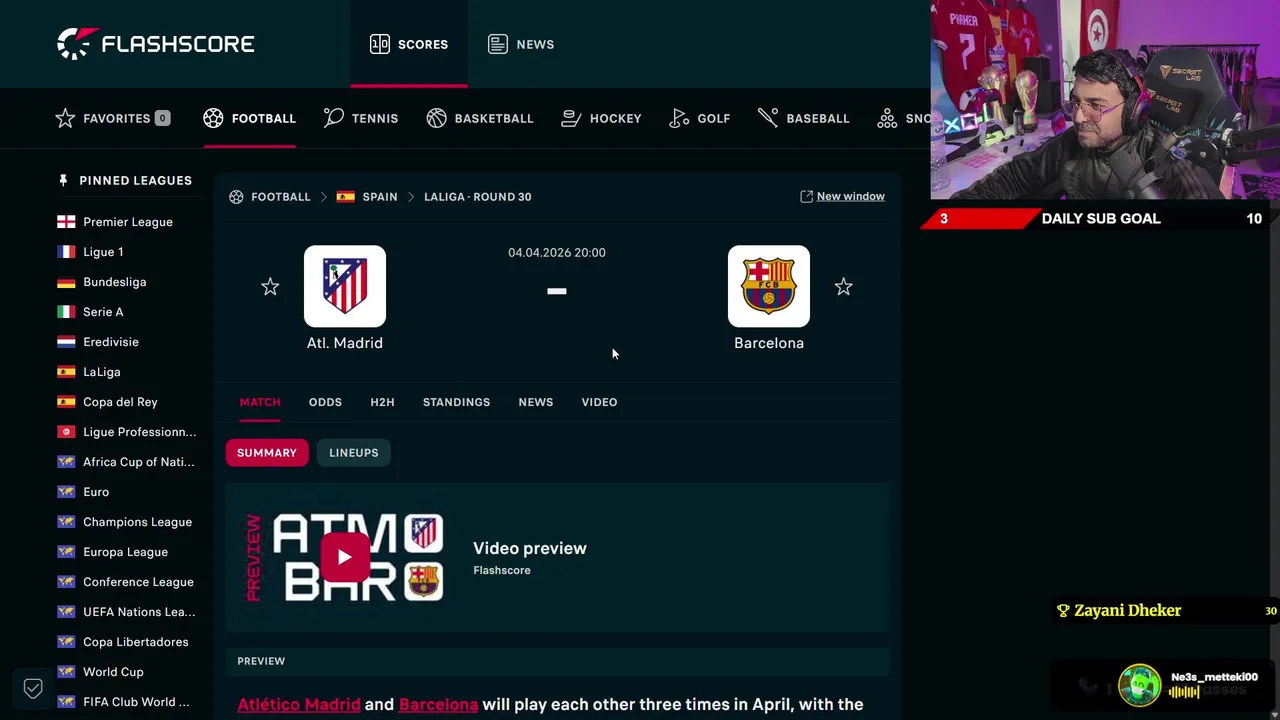Switch to the H2H tab
This screenshot has height=720, width=1280.
[382, 402]
